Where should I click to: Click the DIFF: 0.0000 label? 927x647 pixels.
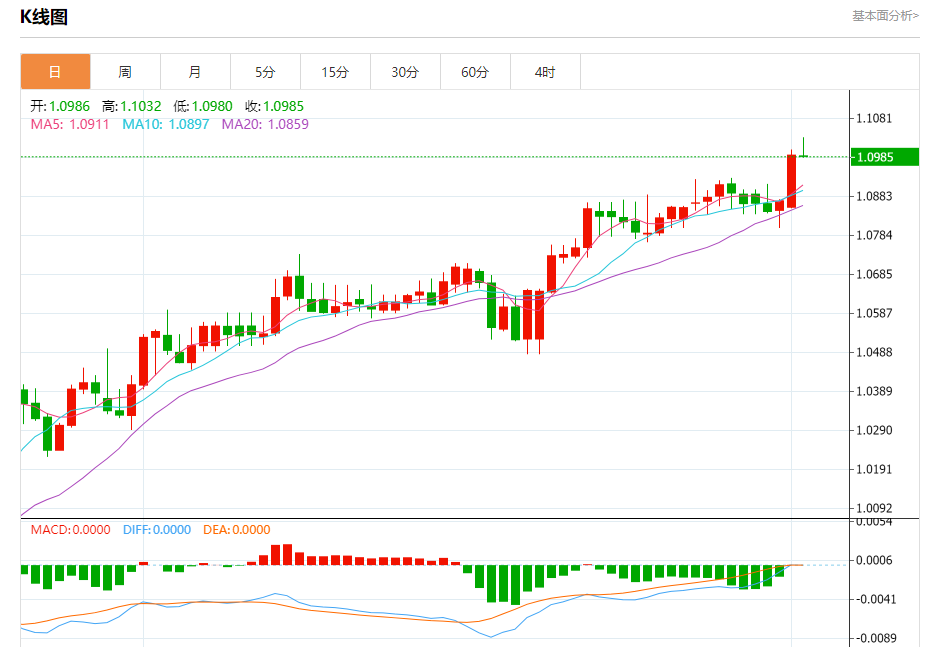[157, 530]
